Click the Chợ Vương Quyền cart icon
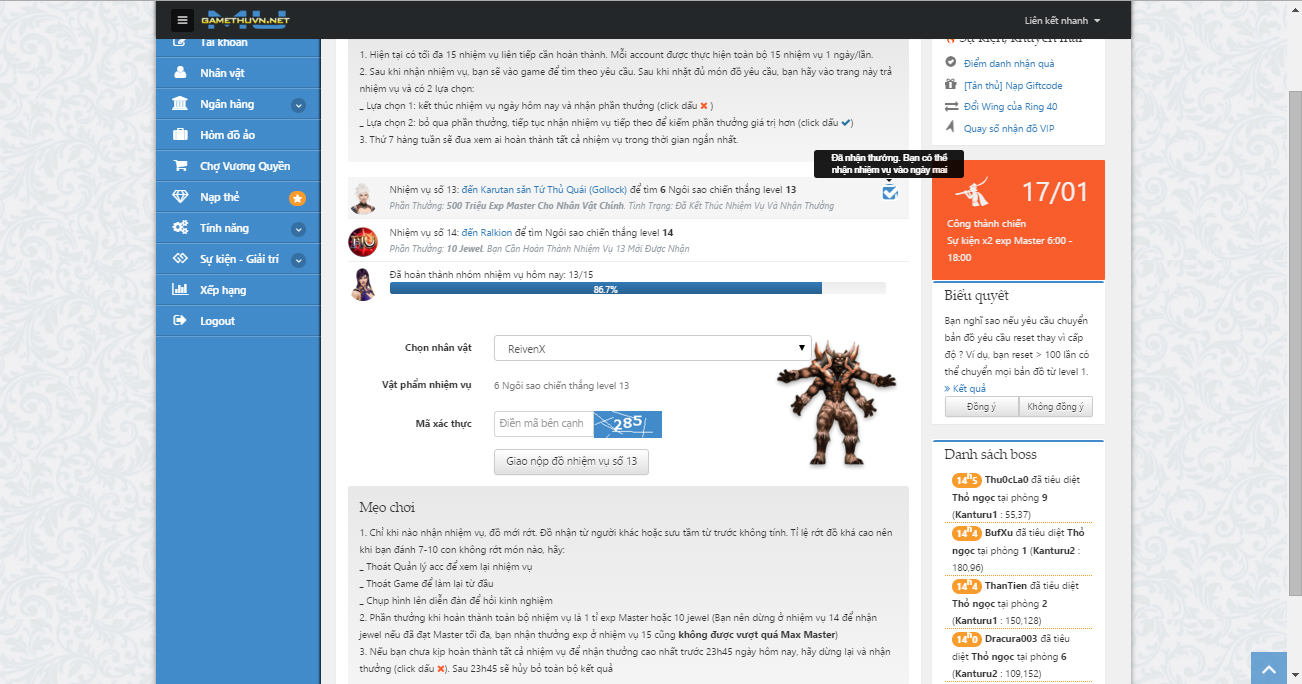Image resolution: width=1302 pixels, height=684 pixels. (x=180, y=166)
